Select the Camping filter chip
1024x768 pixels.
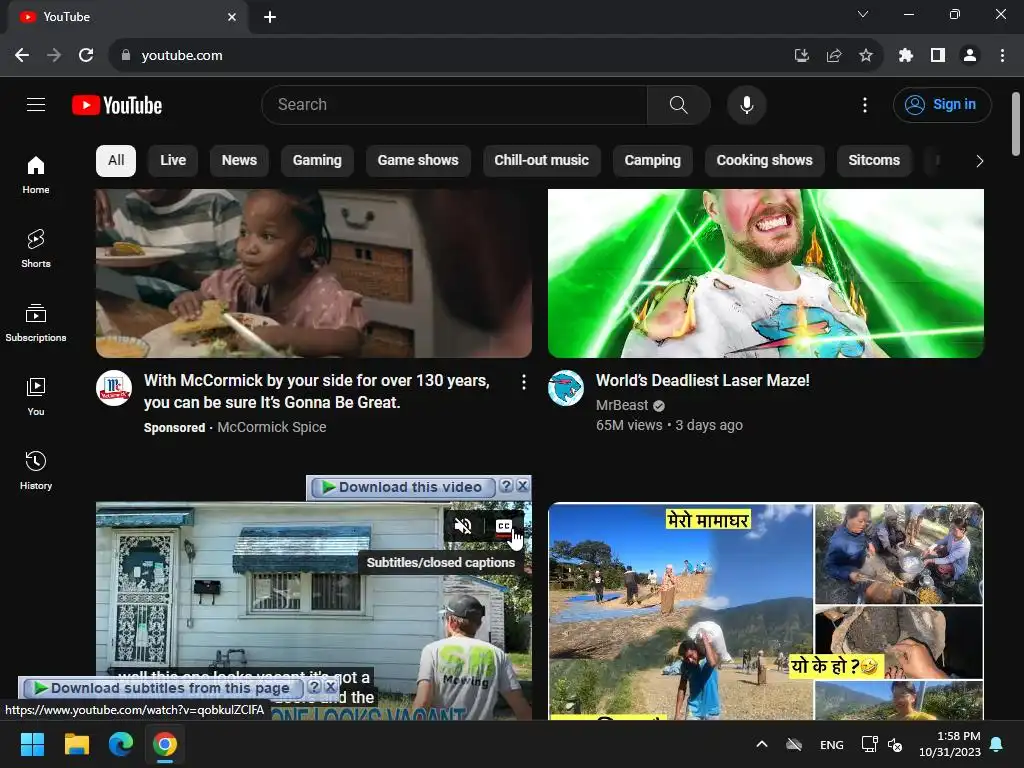click(652, 161)
